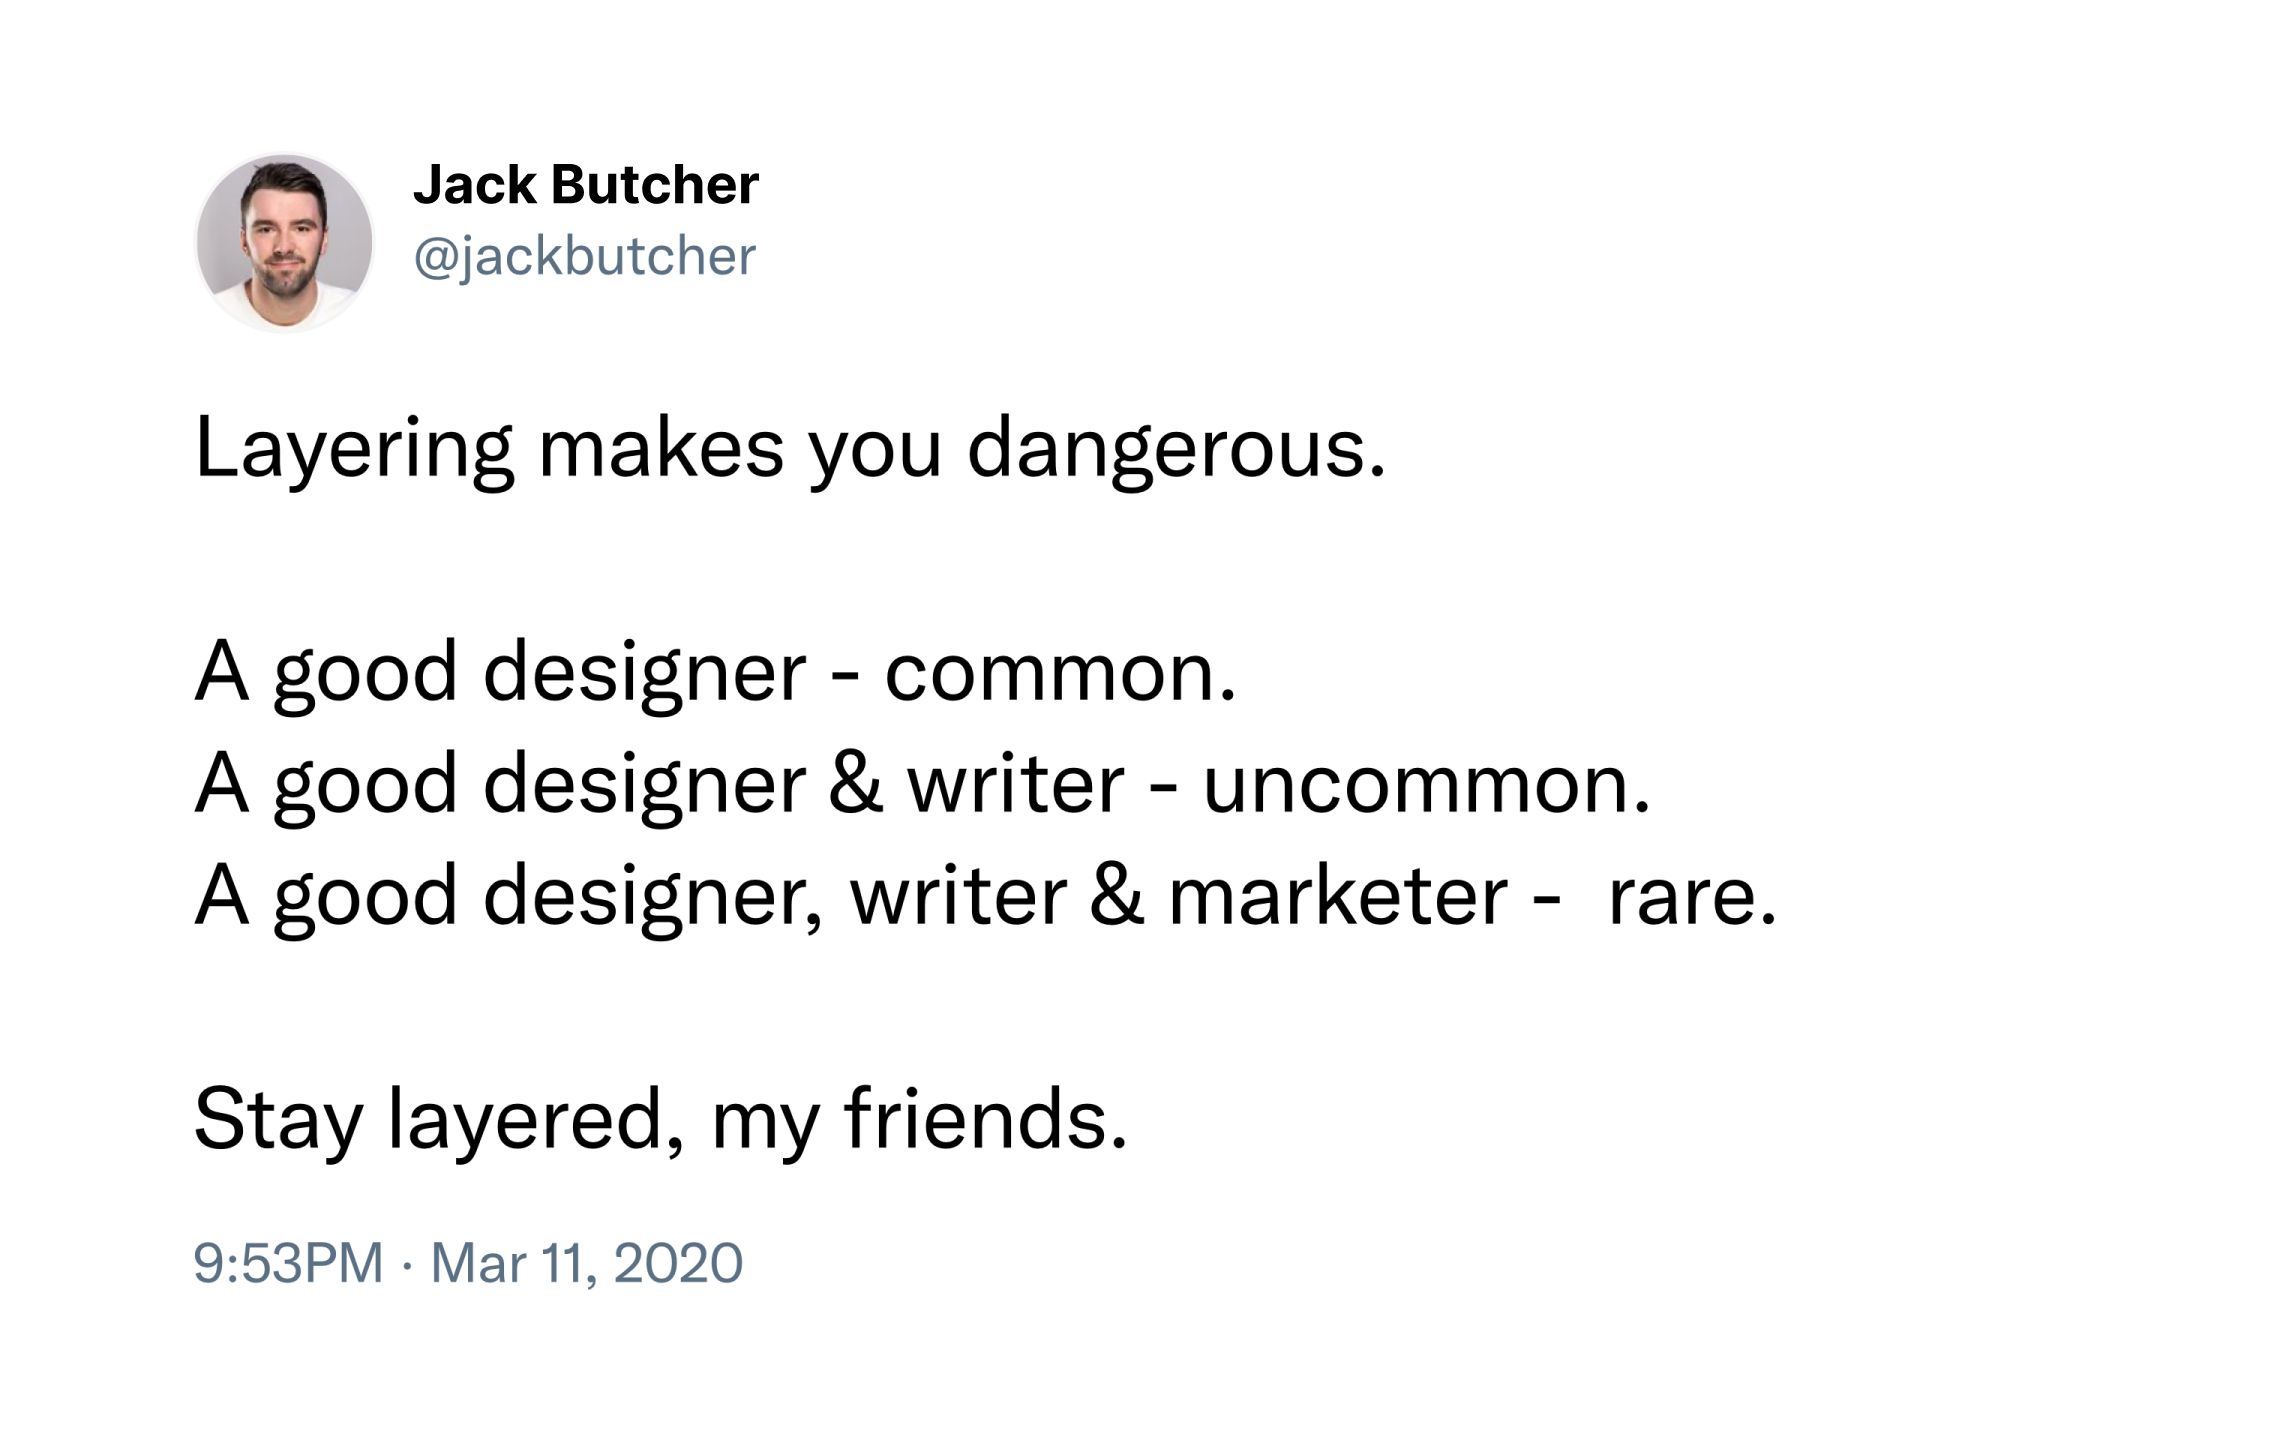2295x1452 pixels.
Task: Click the word "makes" in first line
Action: pos(660,450)
